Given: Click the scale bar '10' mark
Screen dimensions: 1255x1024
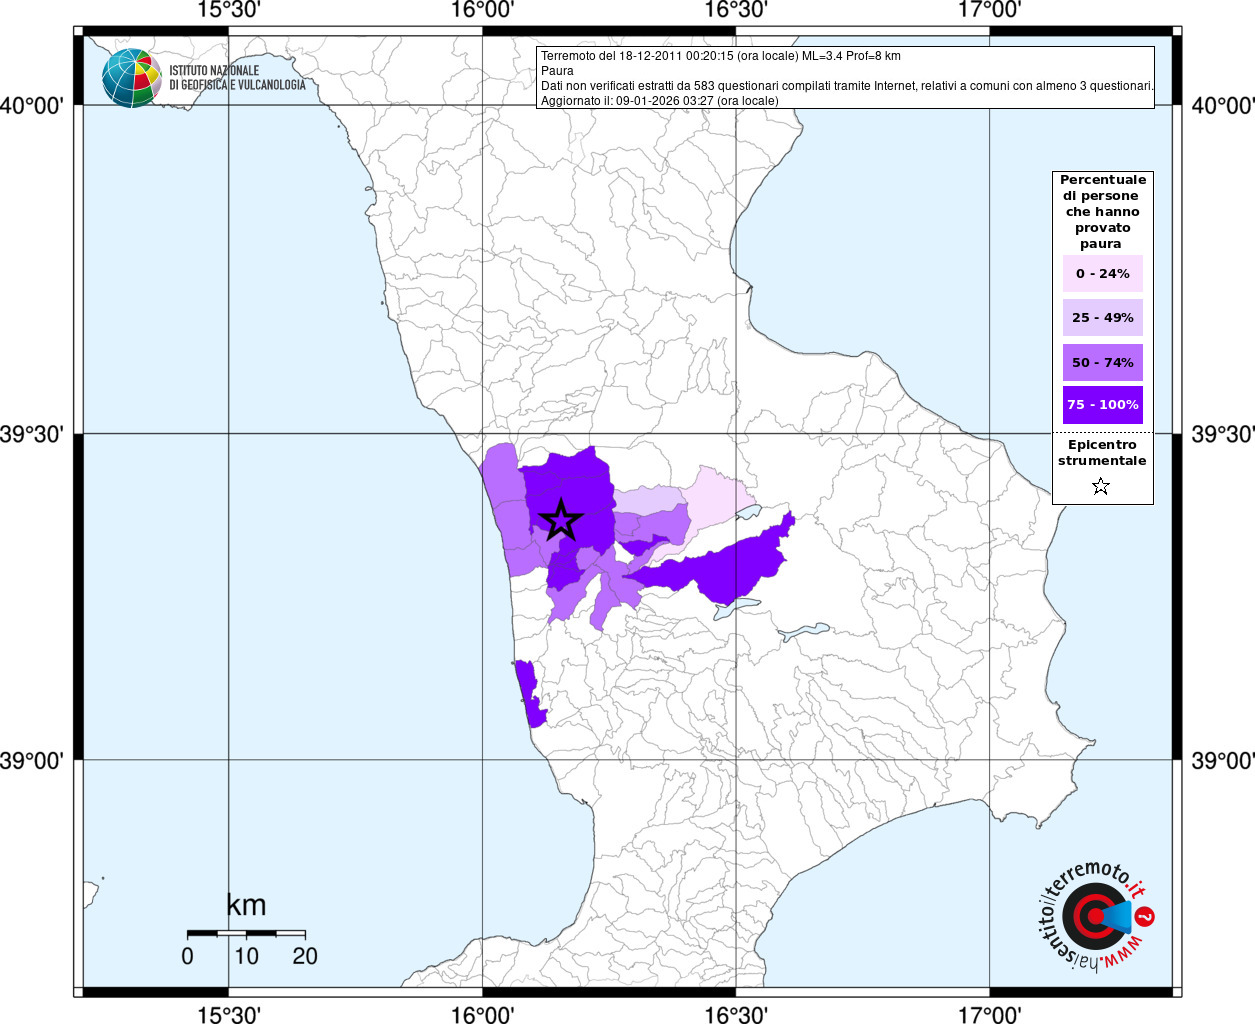Looking at the screenshot, I should [x=246, y=956].
